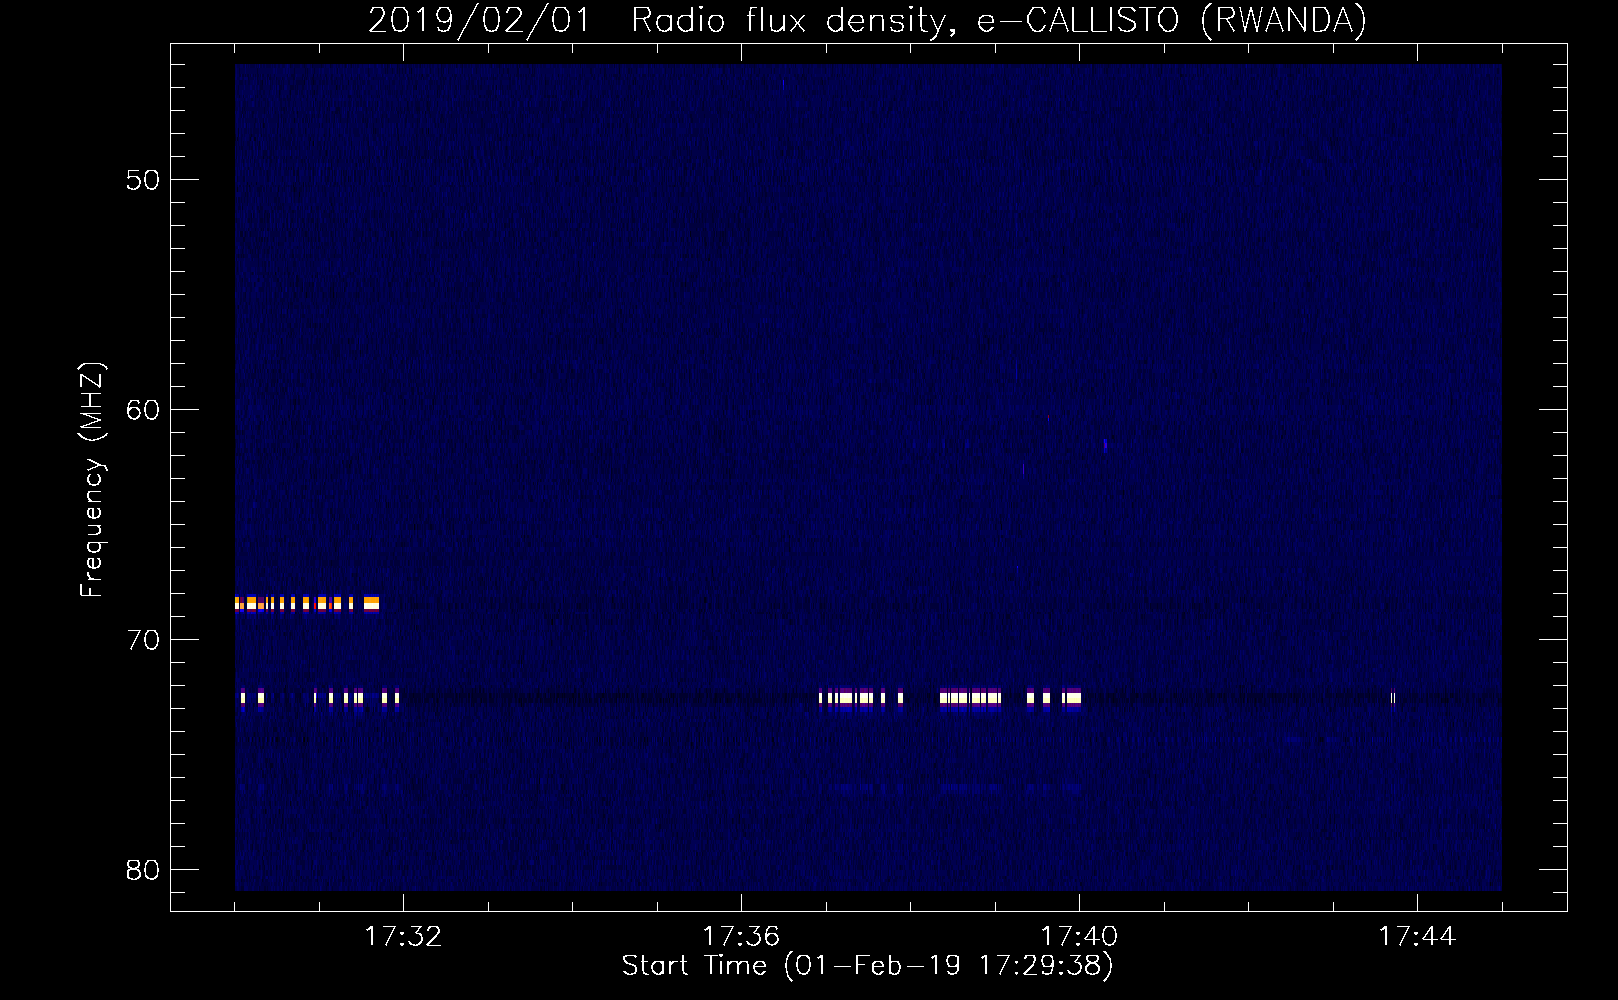Click the 17:32 time tick label

(x=403, y=937)
